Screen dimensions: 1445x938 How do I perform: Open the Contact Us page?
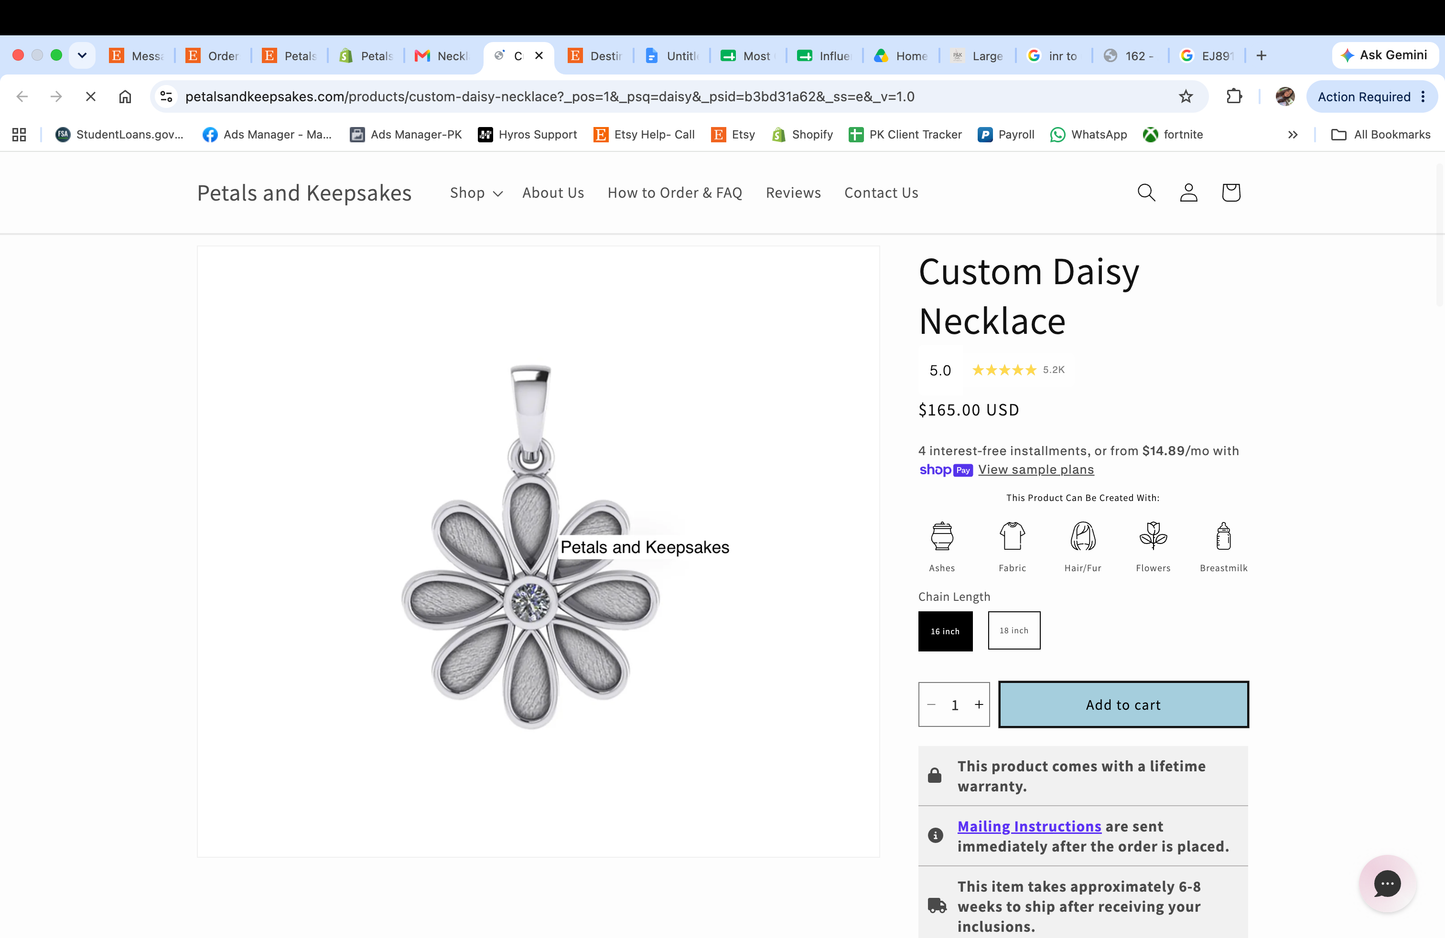pos(881,193)
